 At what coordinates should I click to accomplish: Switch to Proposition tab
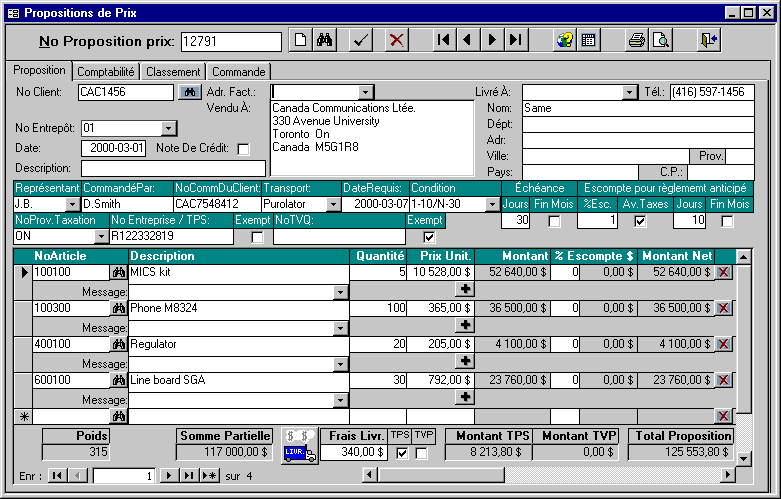pos(39,70)
